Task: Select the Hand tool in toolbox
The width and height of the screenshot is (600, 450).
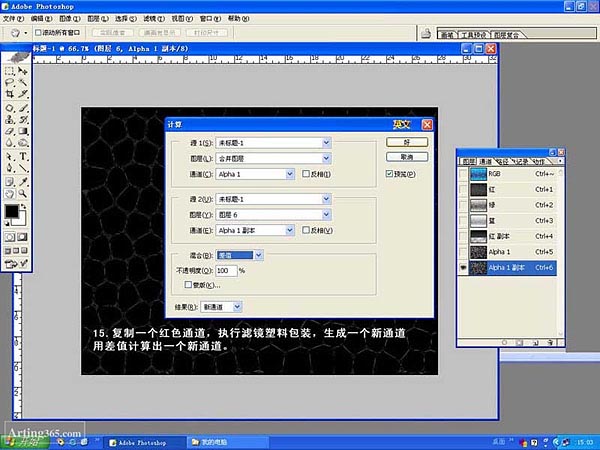Action: point(10,193)
